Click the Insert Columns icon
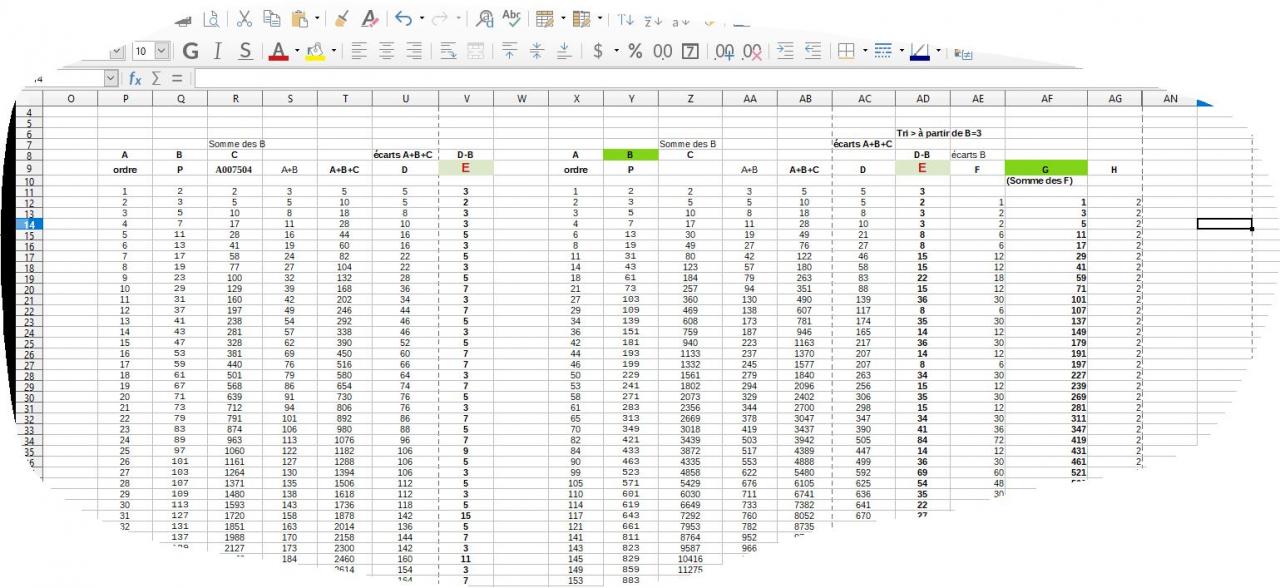Viewport: 1280px width, 588px height. click(583, 19)
